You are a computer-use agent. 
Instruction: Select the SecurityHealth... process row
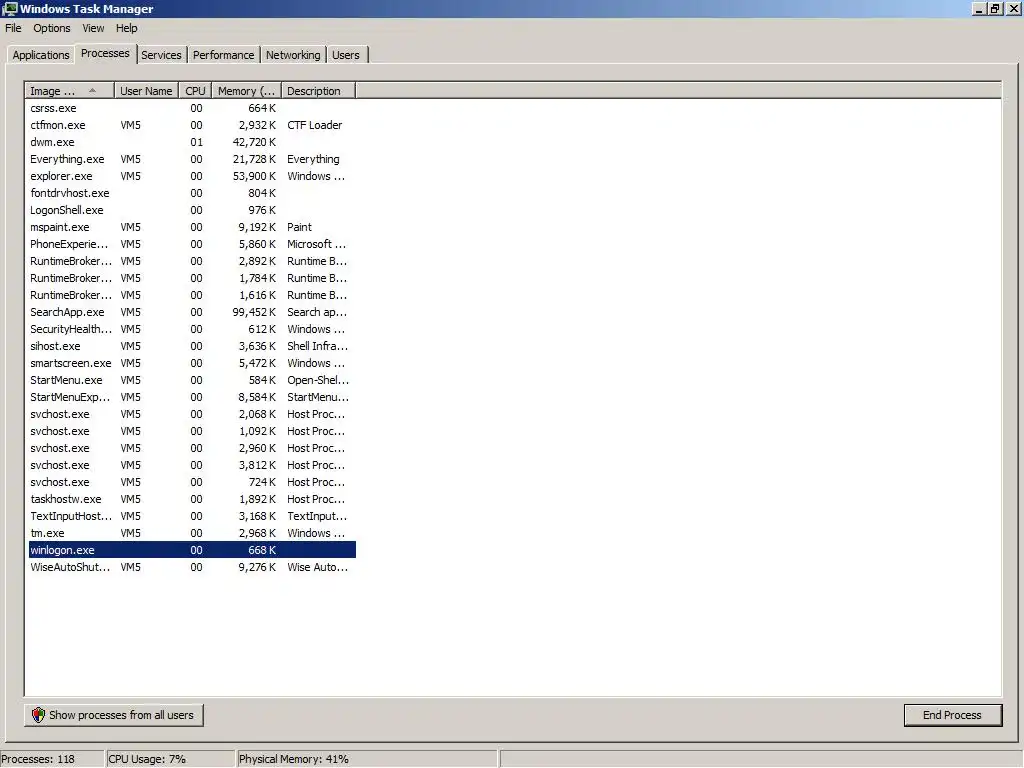point(192,329)
